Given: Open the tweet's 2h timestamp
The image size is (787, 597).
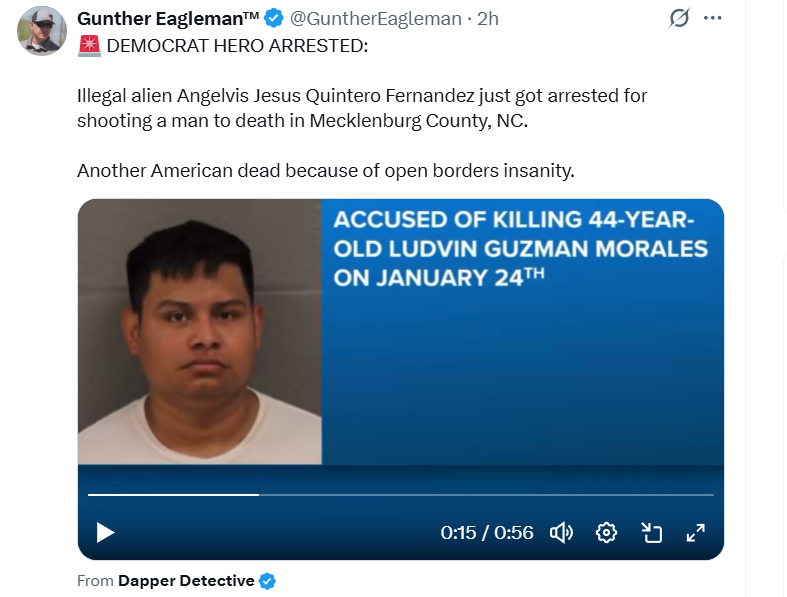Looking at the screenshot, I should (488, 19).
